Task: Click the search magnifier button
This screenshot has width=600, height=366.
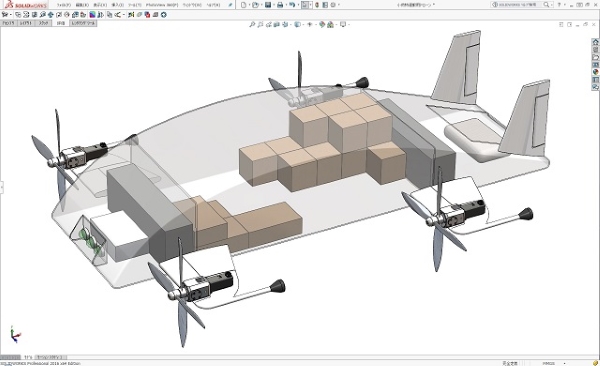Action: pos(546,5)
